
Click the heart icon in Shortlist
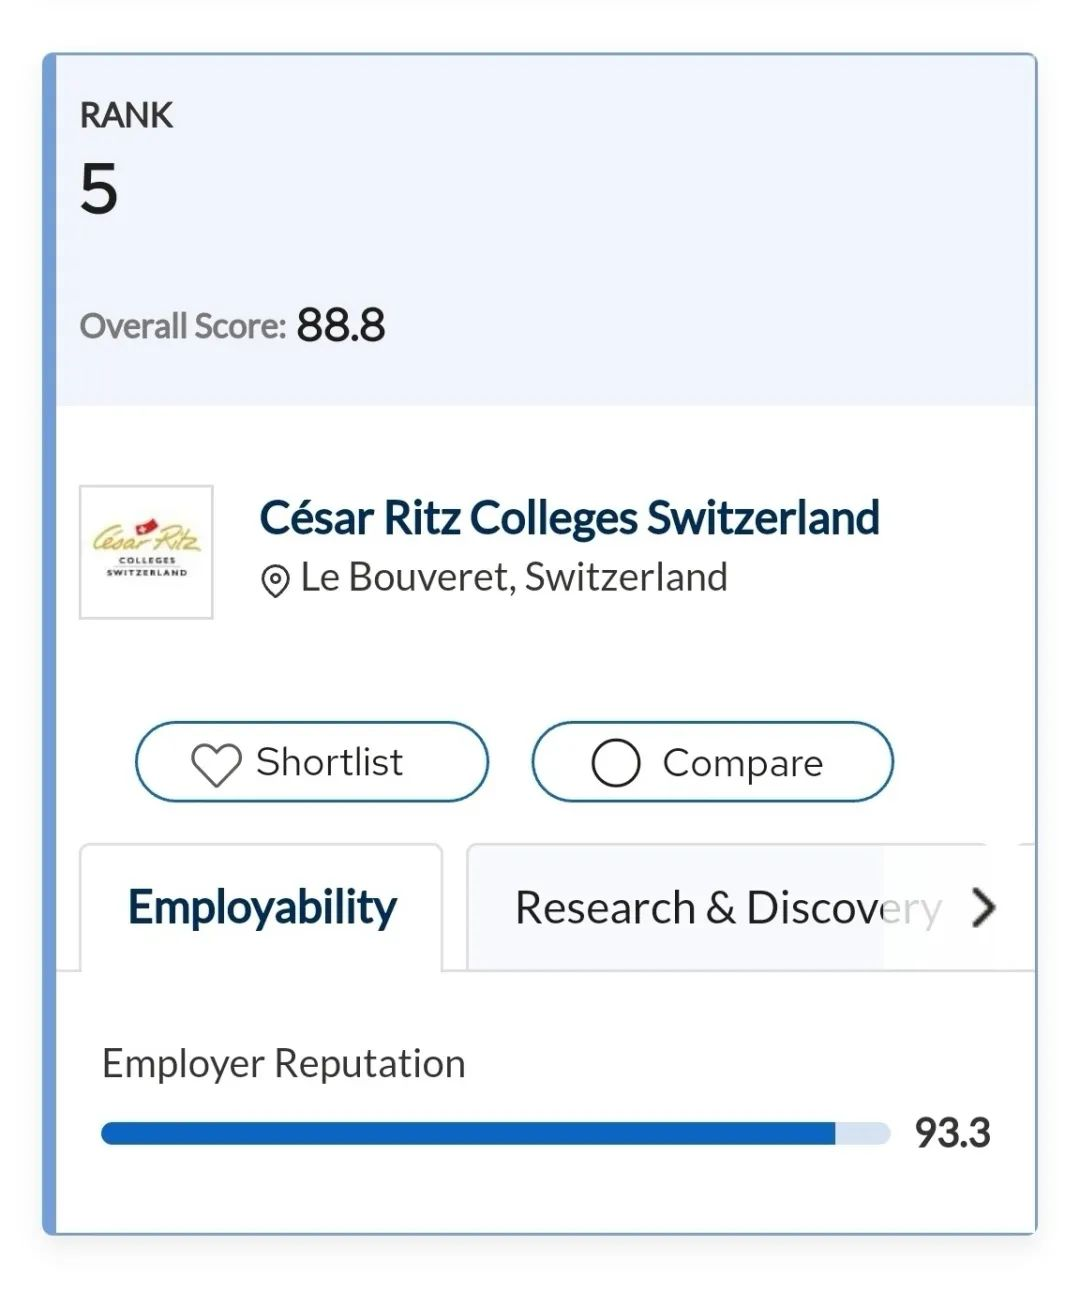point(216,765)
